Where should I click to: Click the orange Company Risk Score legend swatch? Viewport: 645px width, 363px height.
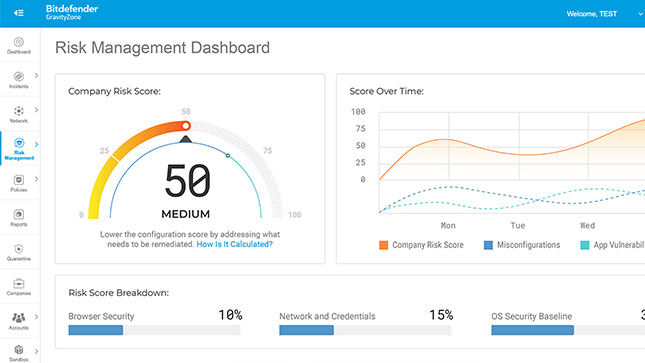383,245
